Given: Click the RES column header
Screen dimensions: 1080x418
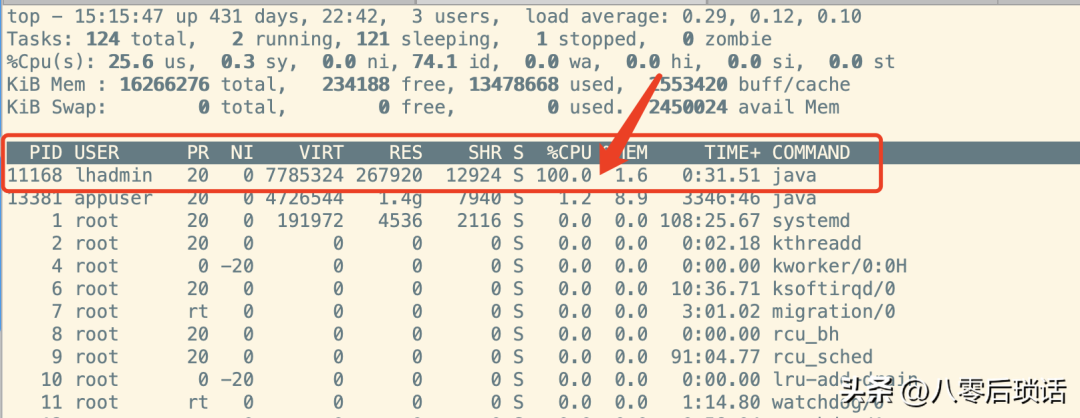Looking at the screenshot, I should click(x=405, y=151).
